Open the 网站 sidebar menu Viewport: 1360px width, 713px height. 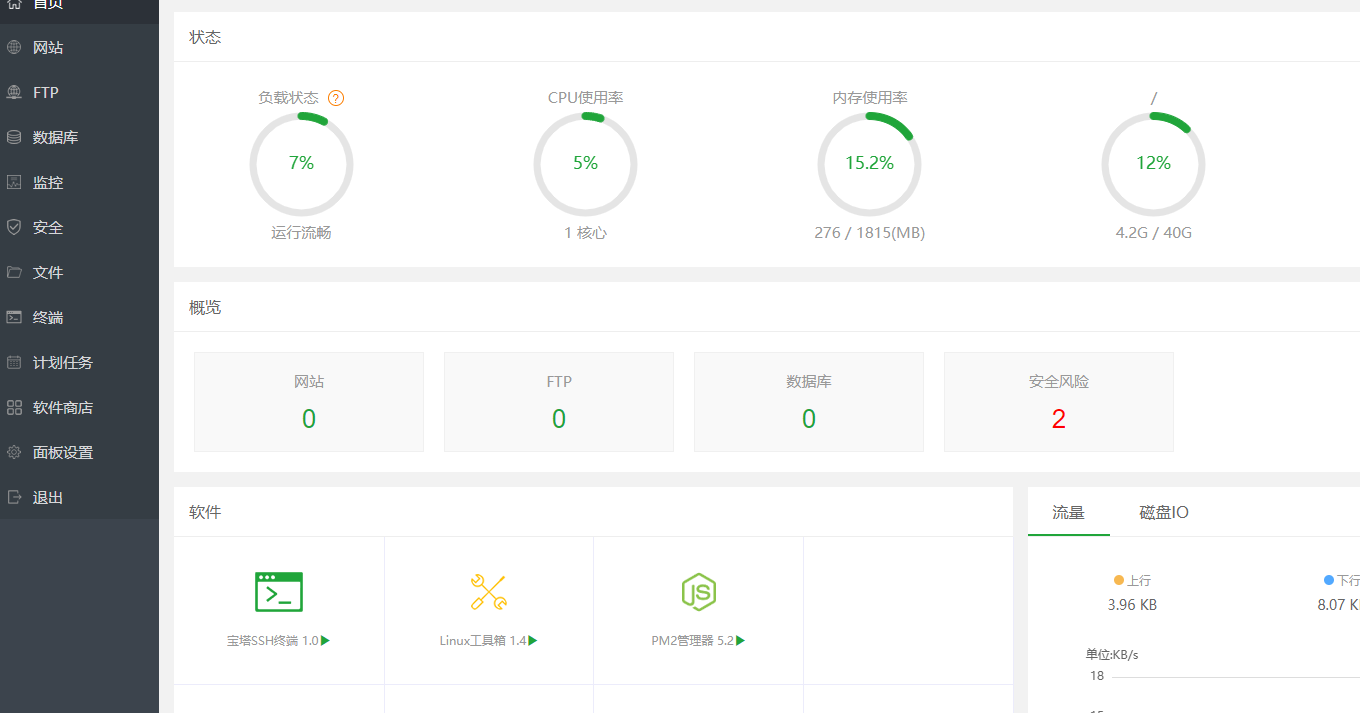click(x=79, y=47)
